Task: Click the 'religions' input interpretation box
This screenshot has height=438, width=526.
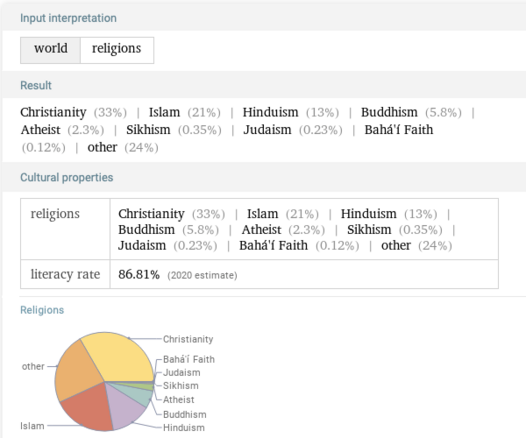Action: pos(117,50)
